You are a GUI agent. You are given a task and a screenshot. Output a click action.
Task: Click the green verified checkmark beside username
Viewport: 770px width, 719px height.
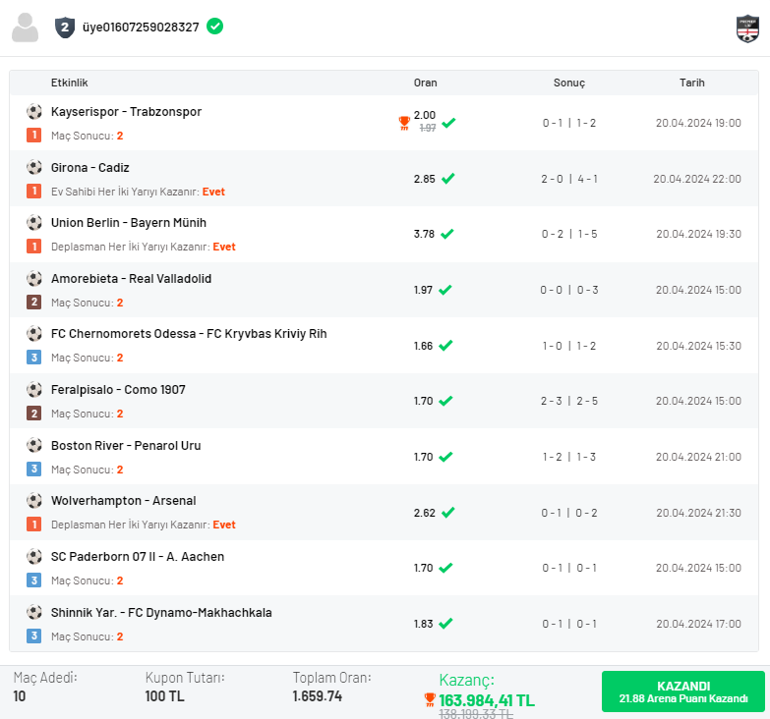click(x=215, y=26)
